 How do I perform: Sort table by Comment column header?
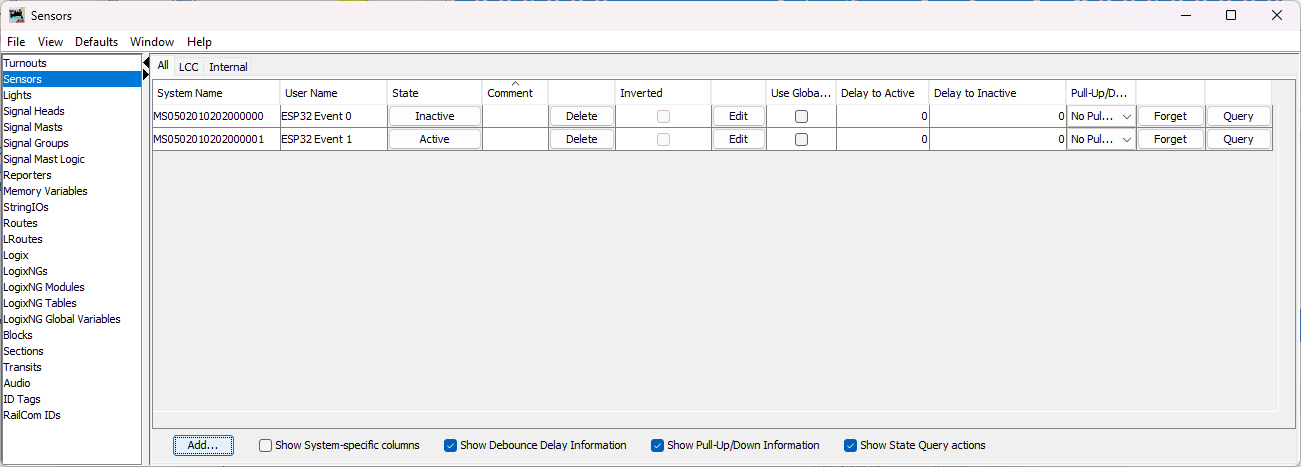(514, 93)
